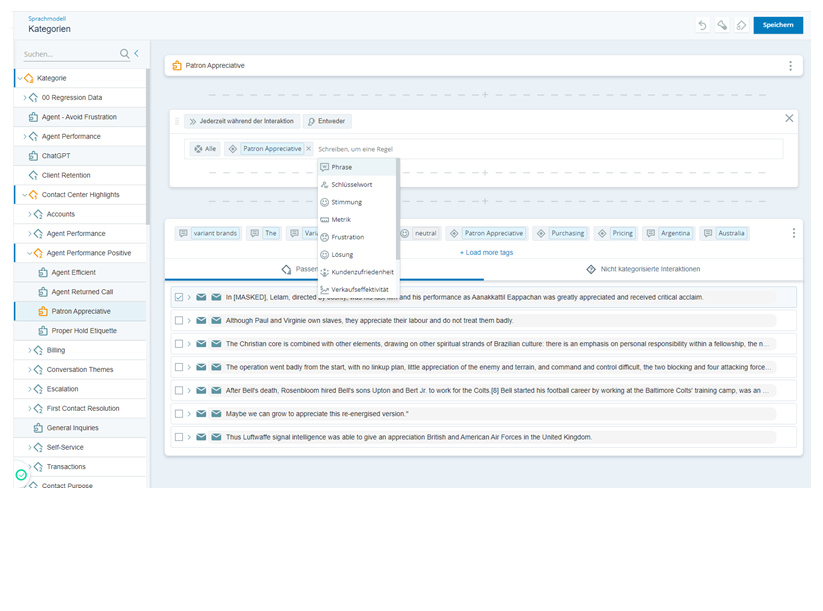This screenshot has height=611, width=823.
Task: Check the Christian core row checkbox
Action: 179,344
